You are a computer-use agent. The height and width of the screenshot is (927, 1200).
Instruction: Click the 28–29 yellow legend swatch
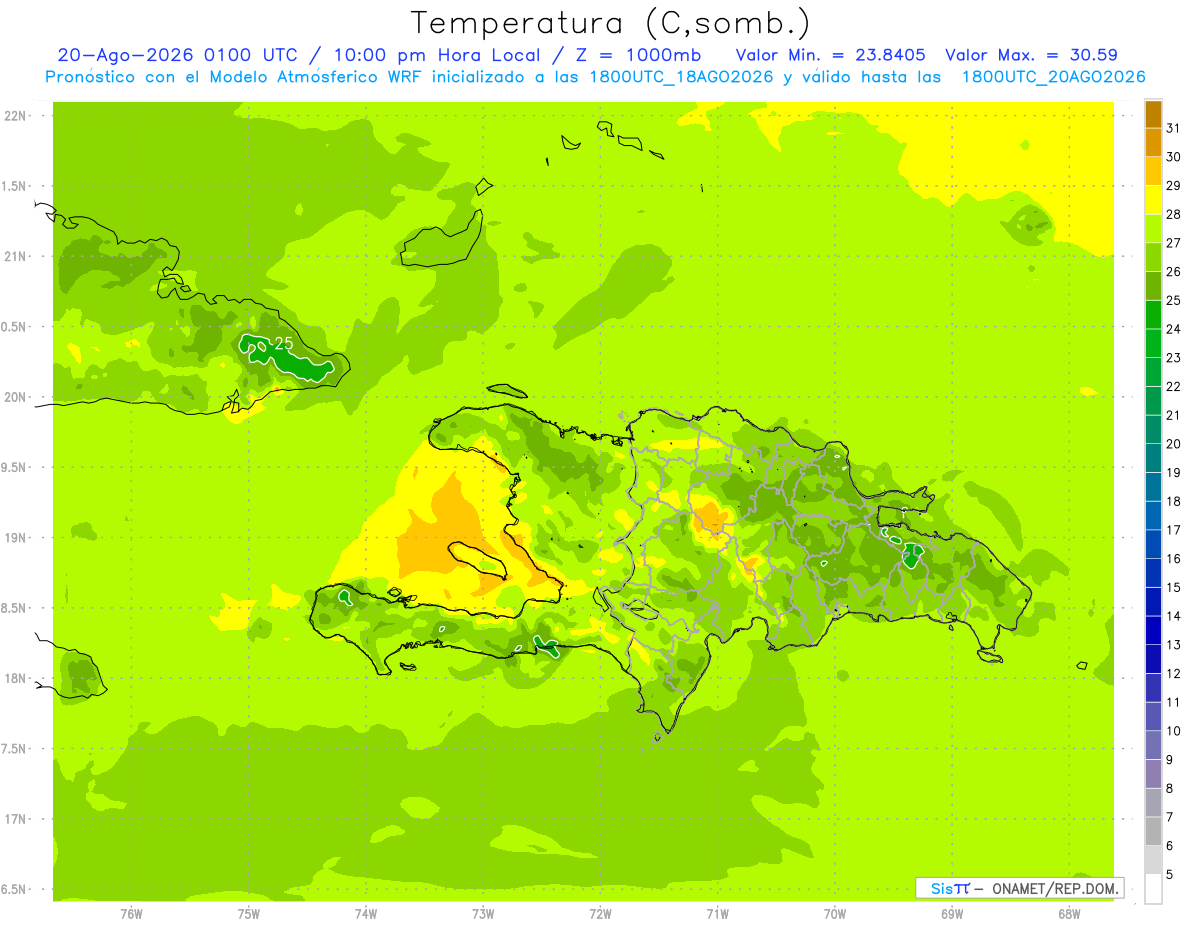coord(1153,200)
